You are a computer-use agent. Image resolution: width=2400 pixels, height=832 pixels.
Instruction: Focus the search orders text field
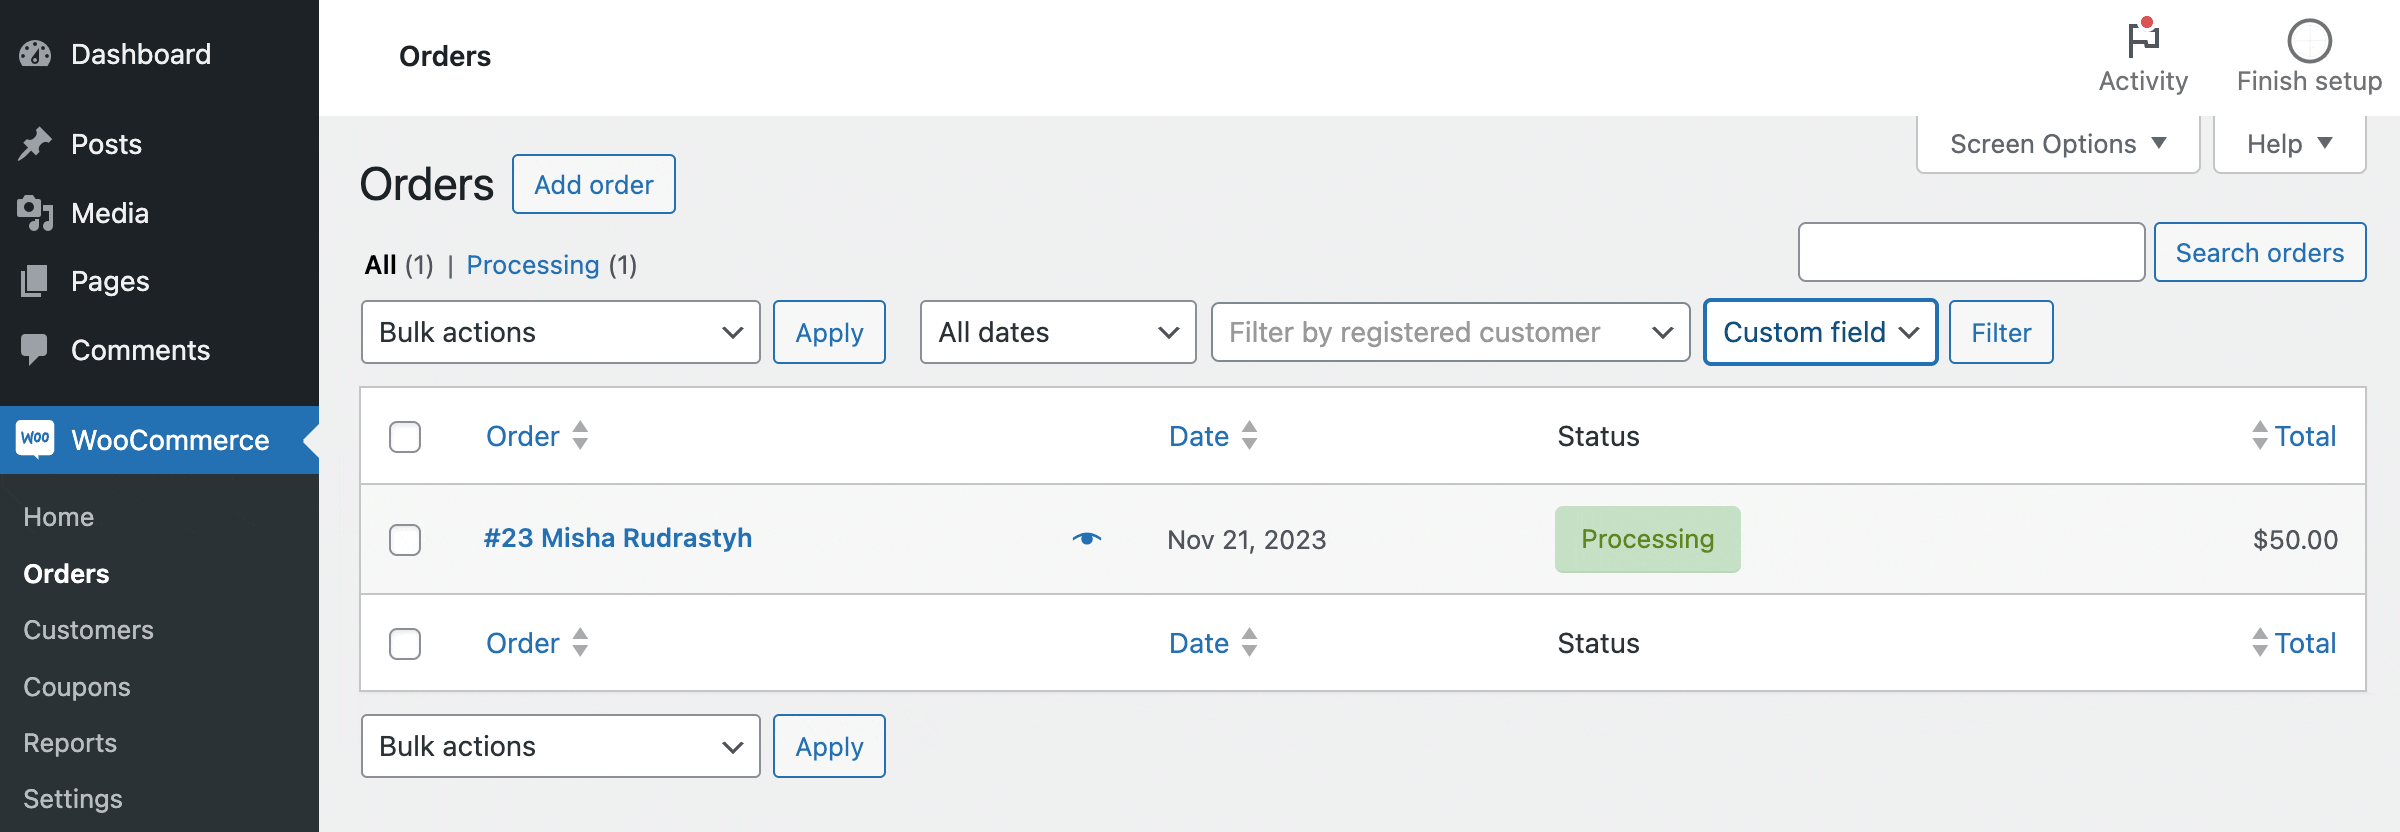1970,252
